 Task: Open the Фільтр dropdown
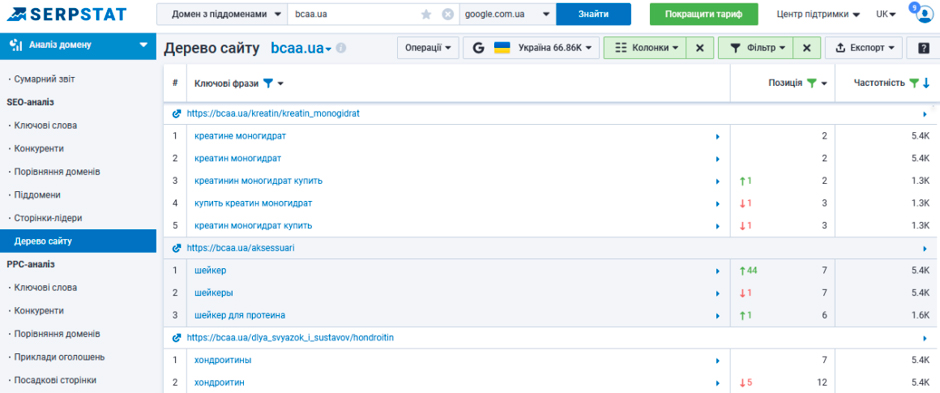(x=756, y=48)
